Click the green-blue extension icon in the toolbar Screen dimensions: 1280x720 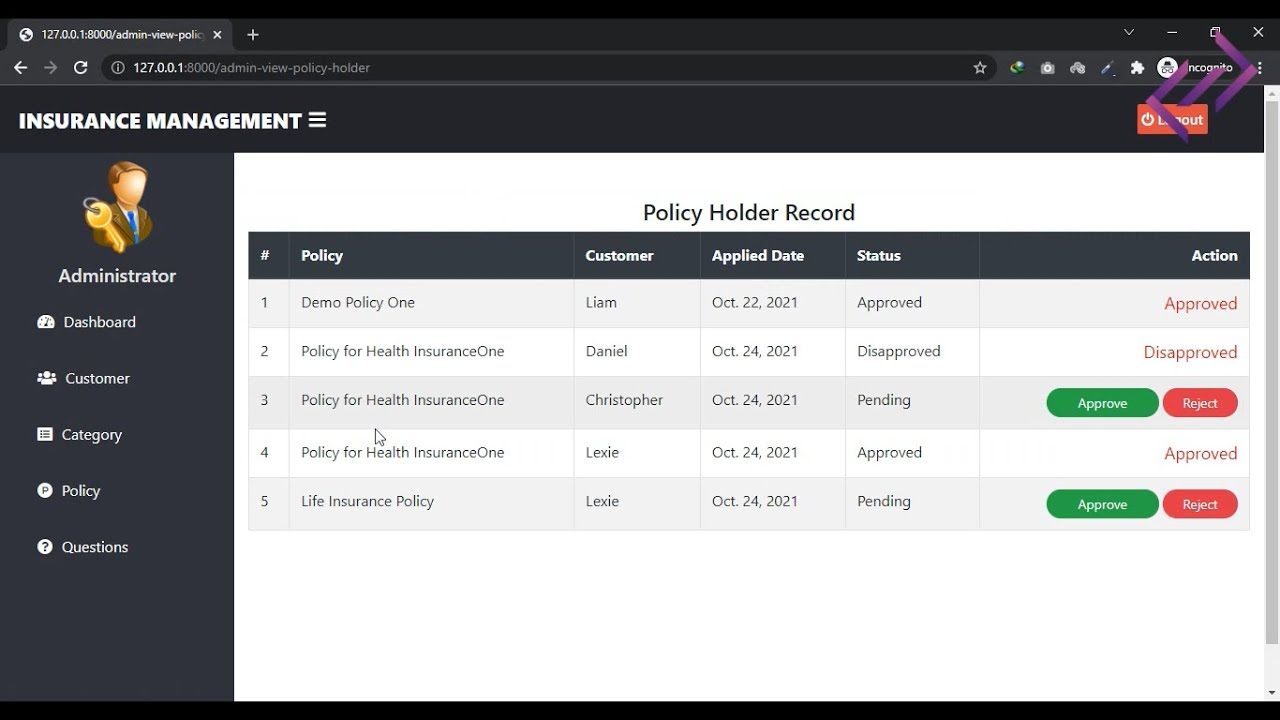click(x=1017, y=68)
